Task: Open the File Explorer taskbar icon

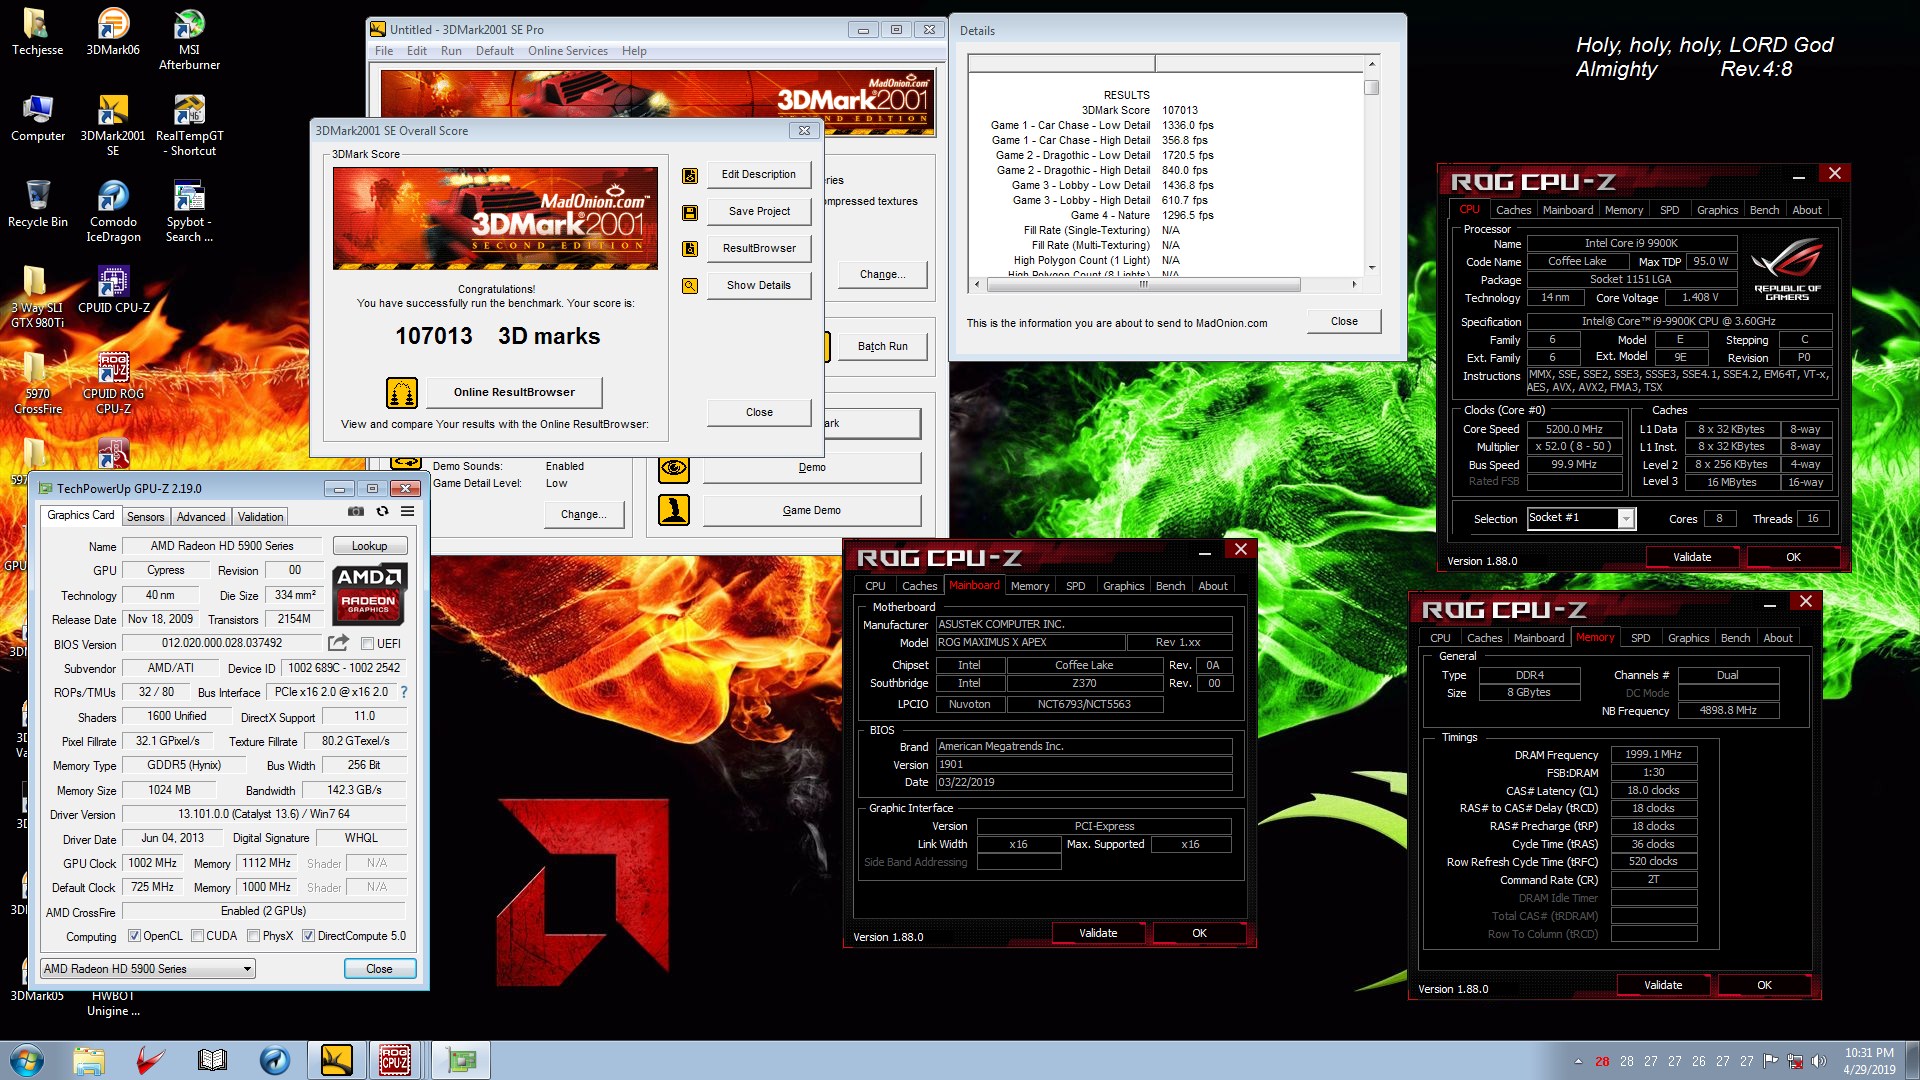Action: coord(89,1060)
